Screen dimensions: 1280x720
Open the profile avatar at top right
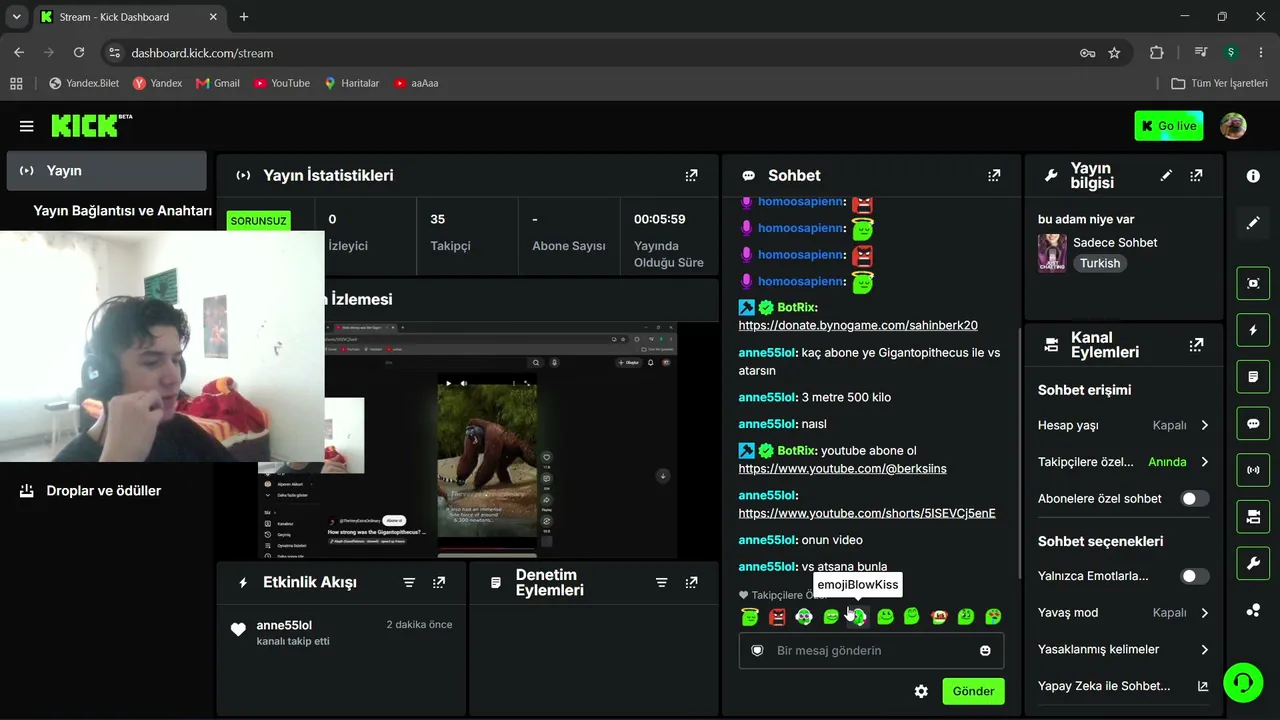(x=1233, y=126)
